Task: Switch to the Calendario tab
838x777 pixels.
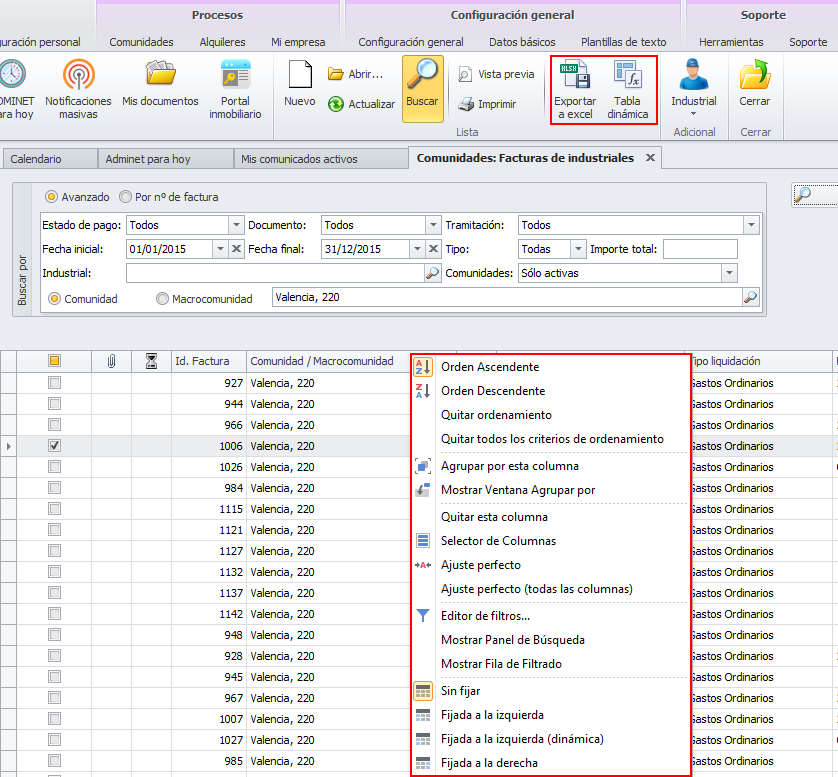Action: (x=36, y=159)
